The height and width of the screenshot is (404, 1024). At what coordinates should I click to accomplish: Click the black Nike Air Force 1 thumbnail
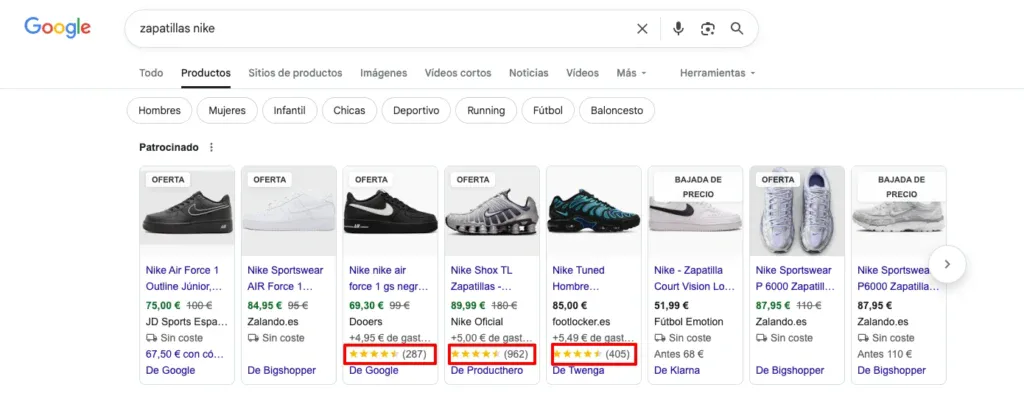point(187,211)
